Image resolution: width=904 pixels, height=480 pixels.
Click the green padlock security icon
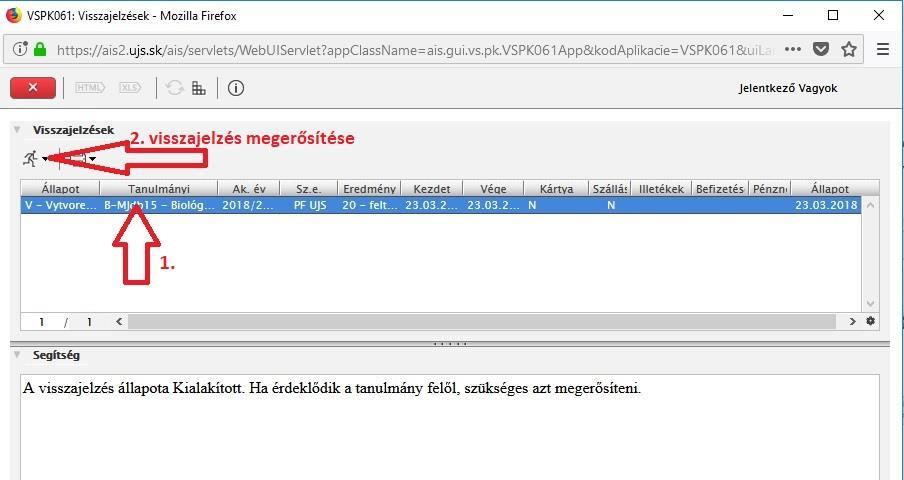(40, 49)
